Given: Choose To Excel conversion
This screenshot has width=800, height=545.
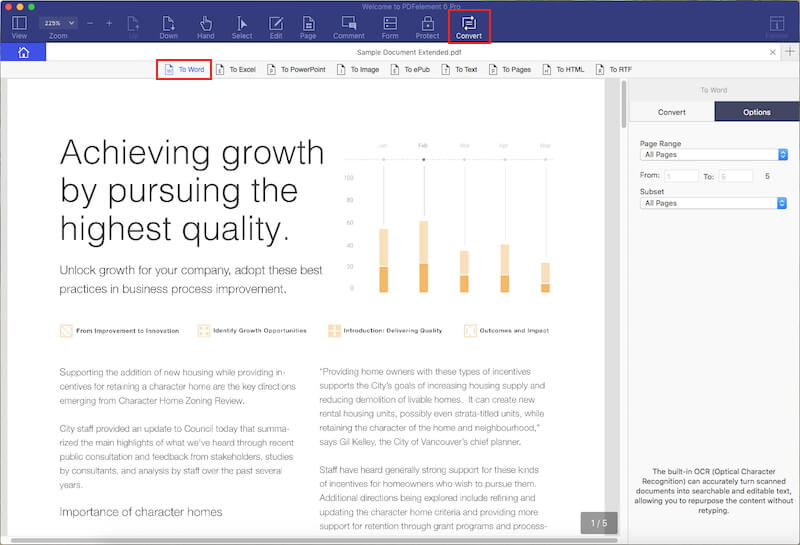Looking at the screenshot, I should pos(234,70).
